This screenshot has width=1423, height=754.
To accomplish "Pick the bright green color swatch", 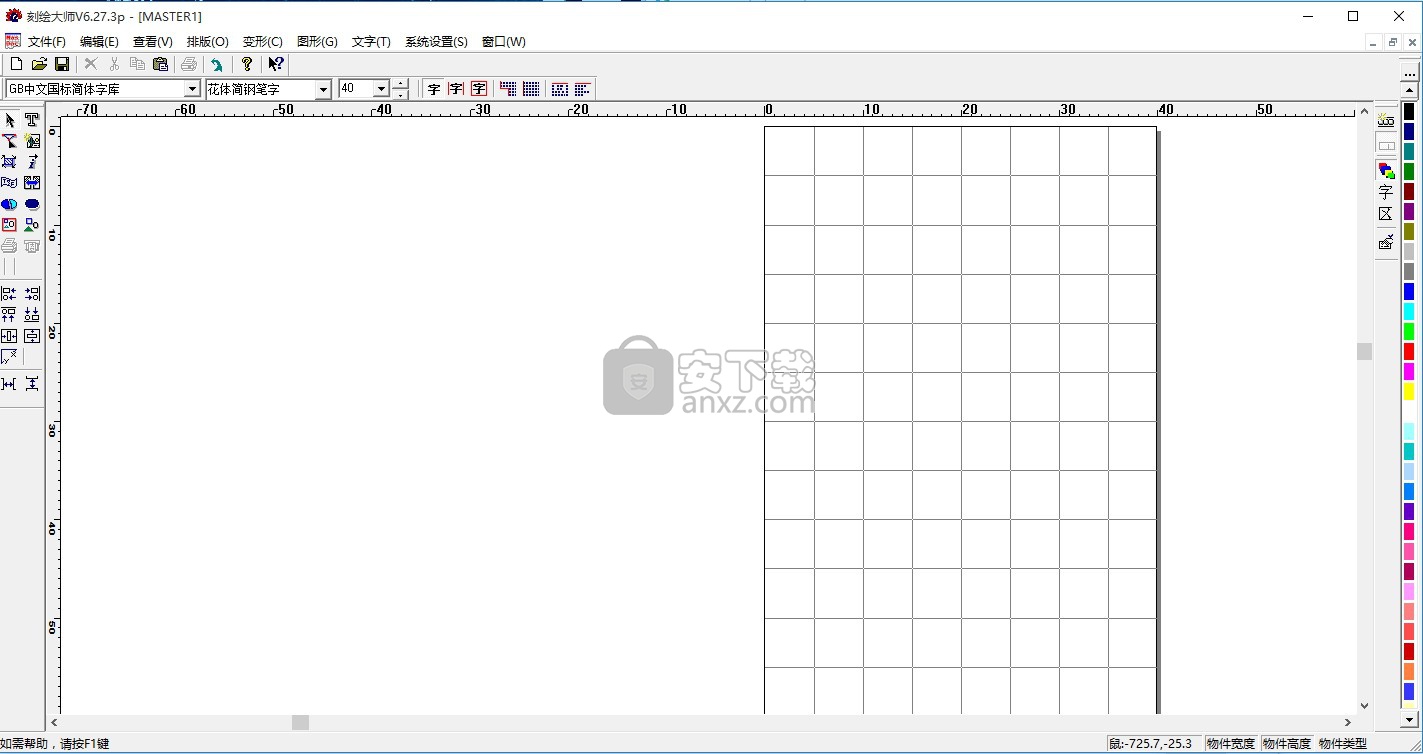I will coord(1409,331).
